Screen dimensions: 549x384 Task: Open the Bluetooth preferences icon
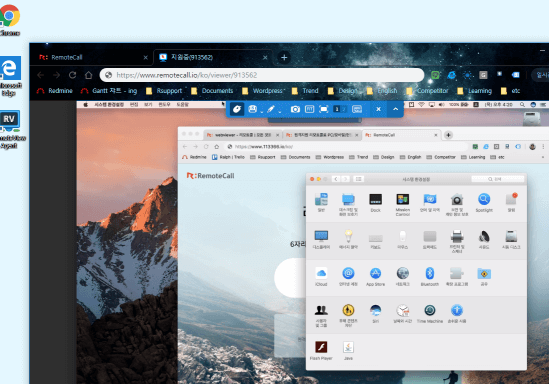430,277
